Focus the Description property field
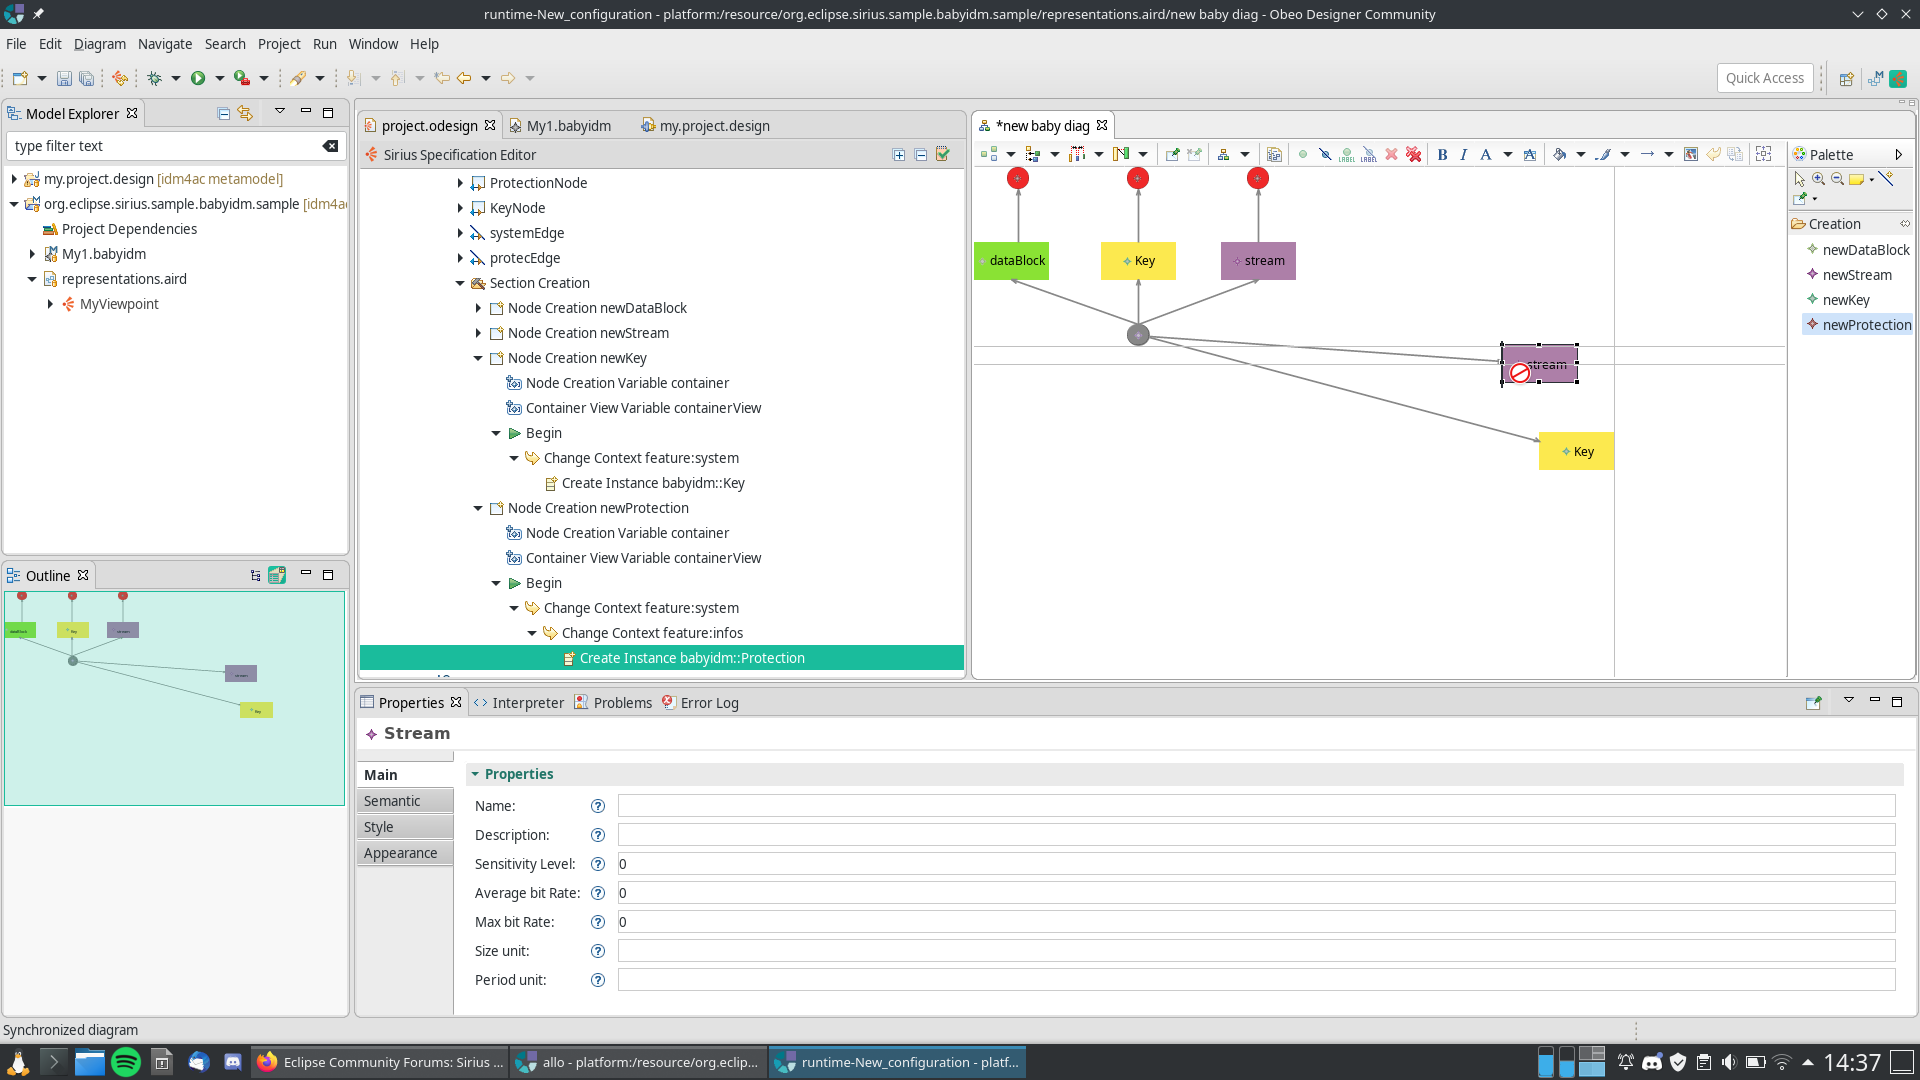 tap(1256, 835)
